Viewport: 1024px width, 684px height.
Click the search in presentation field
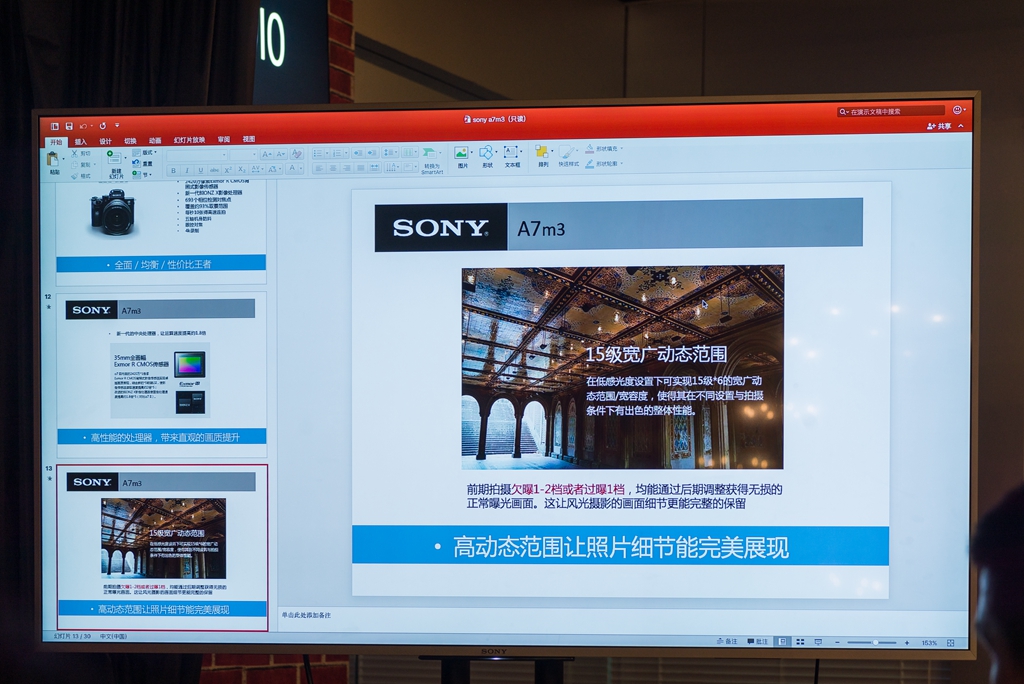[891, 112]
